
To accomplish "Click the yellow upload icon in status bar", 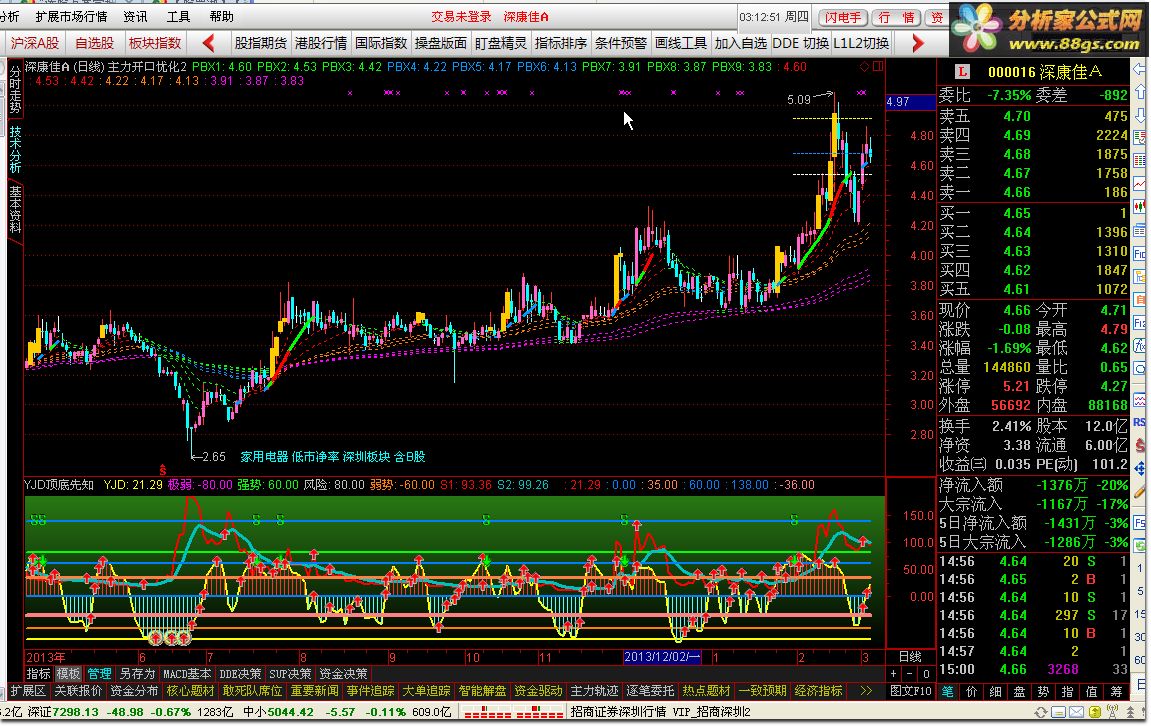I will 1094,712.
